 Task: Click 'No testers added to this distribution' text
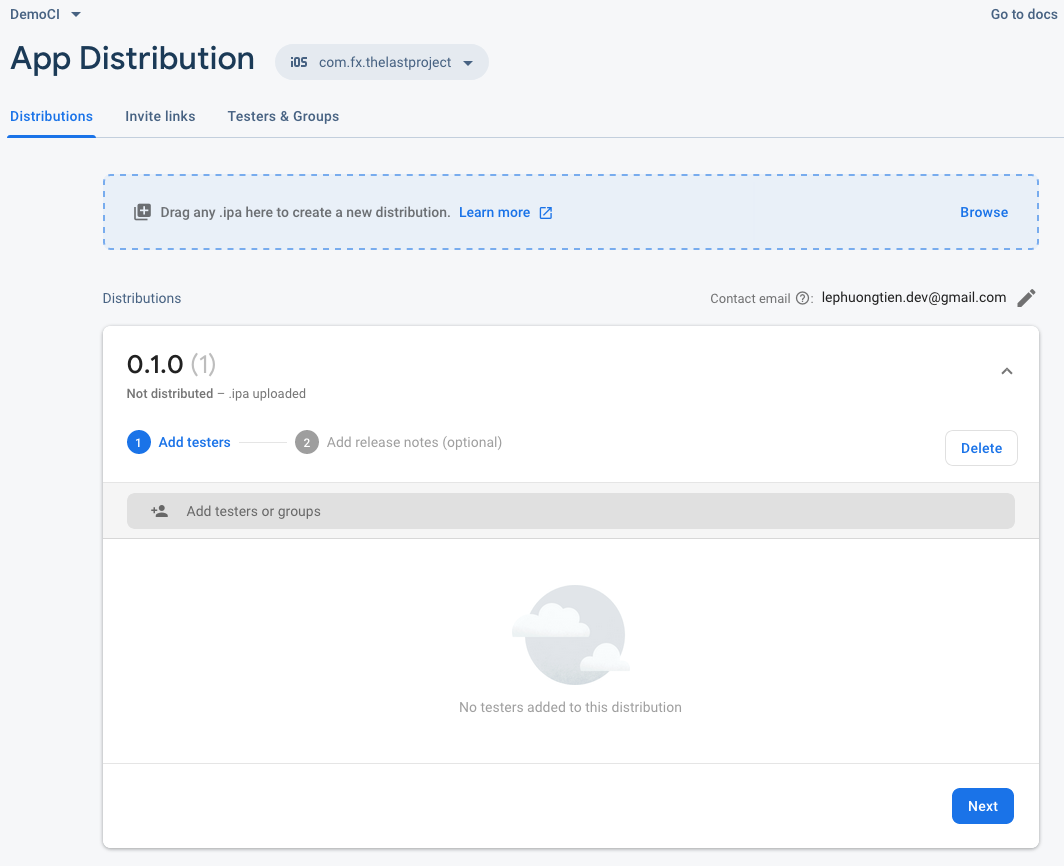coord(570,707)
